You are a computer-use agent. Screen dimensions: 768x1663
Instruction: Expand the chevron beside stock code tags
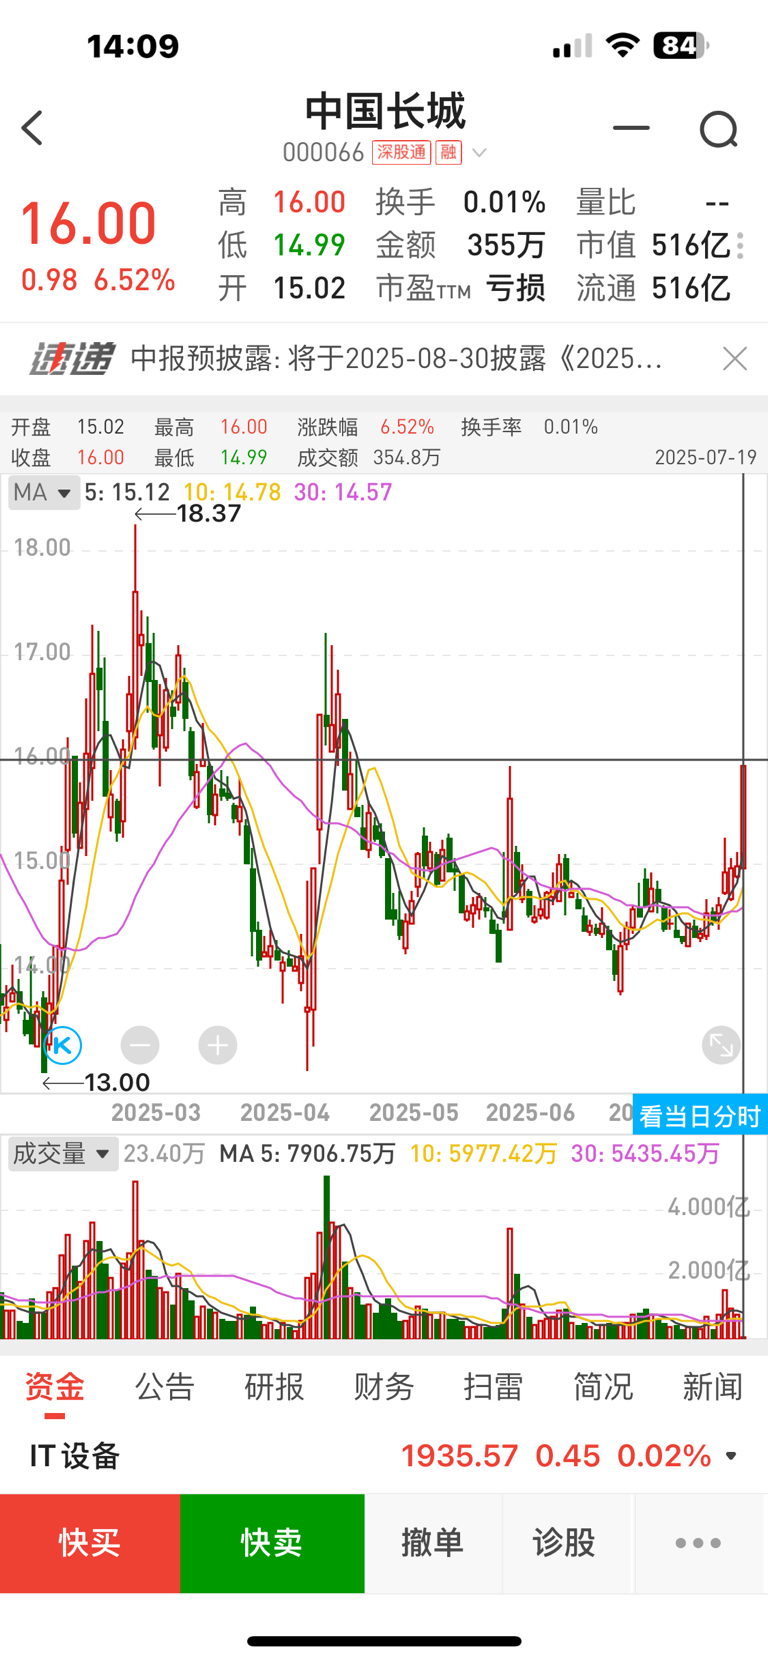(x=479, y=153)
